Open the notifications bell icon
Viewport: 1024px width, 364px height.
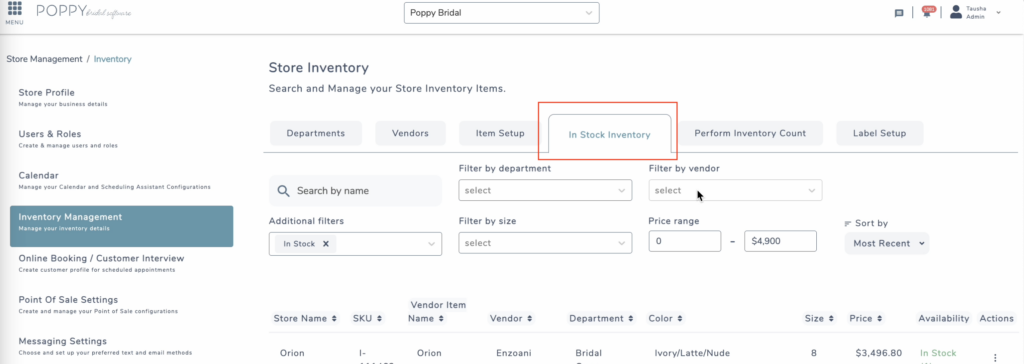(x=927, y=12)
